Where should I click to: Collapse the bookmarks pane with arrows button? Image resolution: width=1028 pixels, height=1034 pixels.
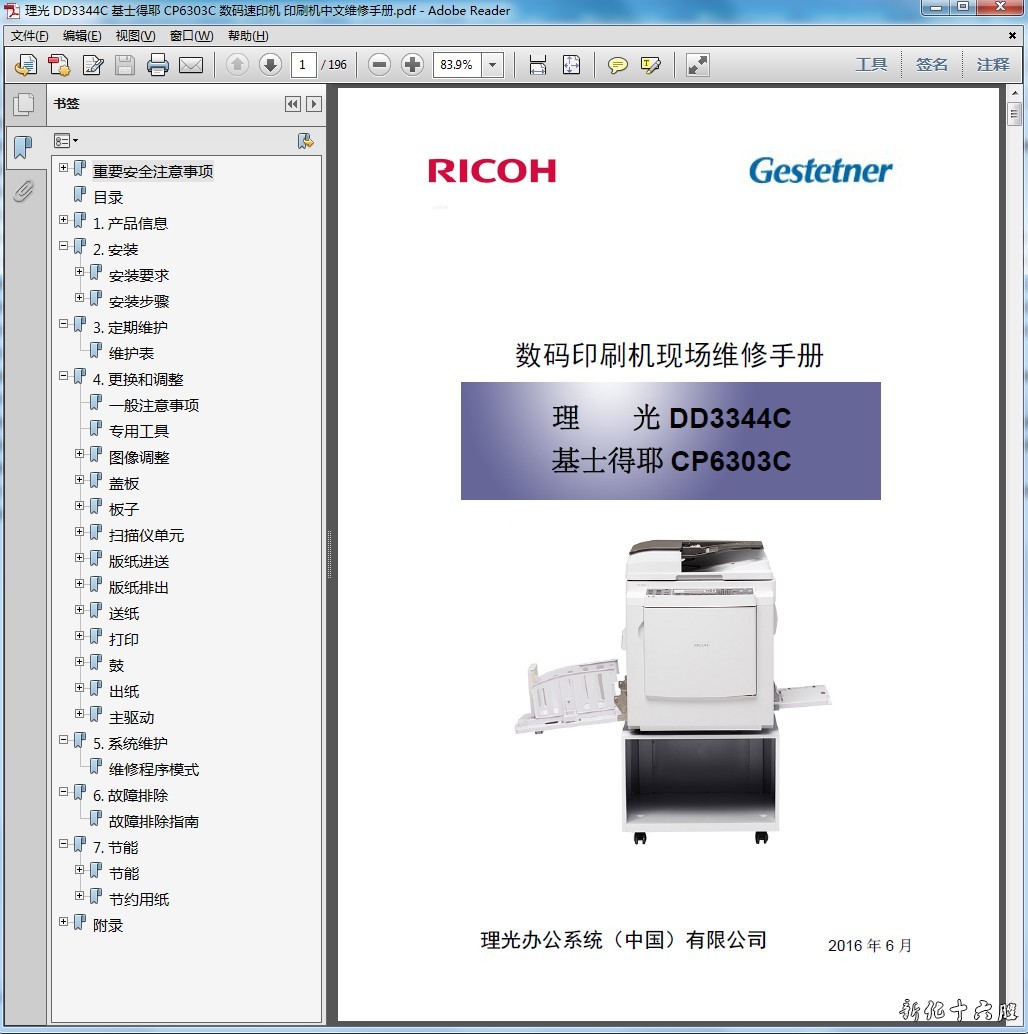292,104
